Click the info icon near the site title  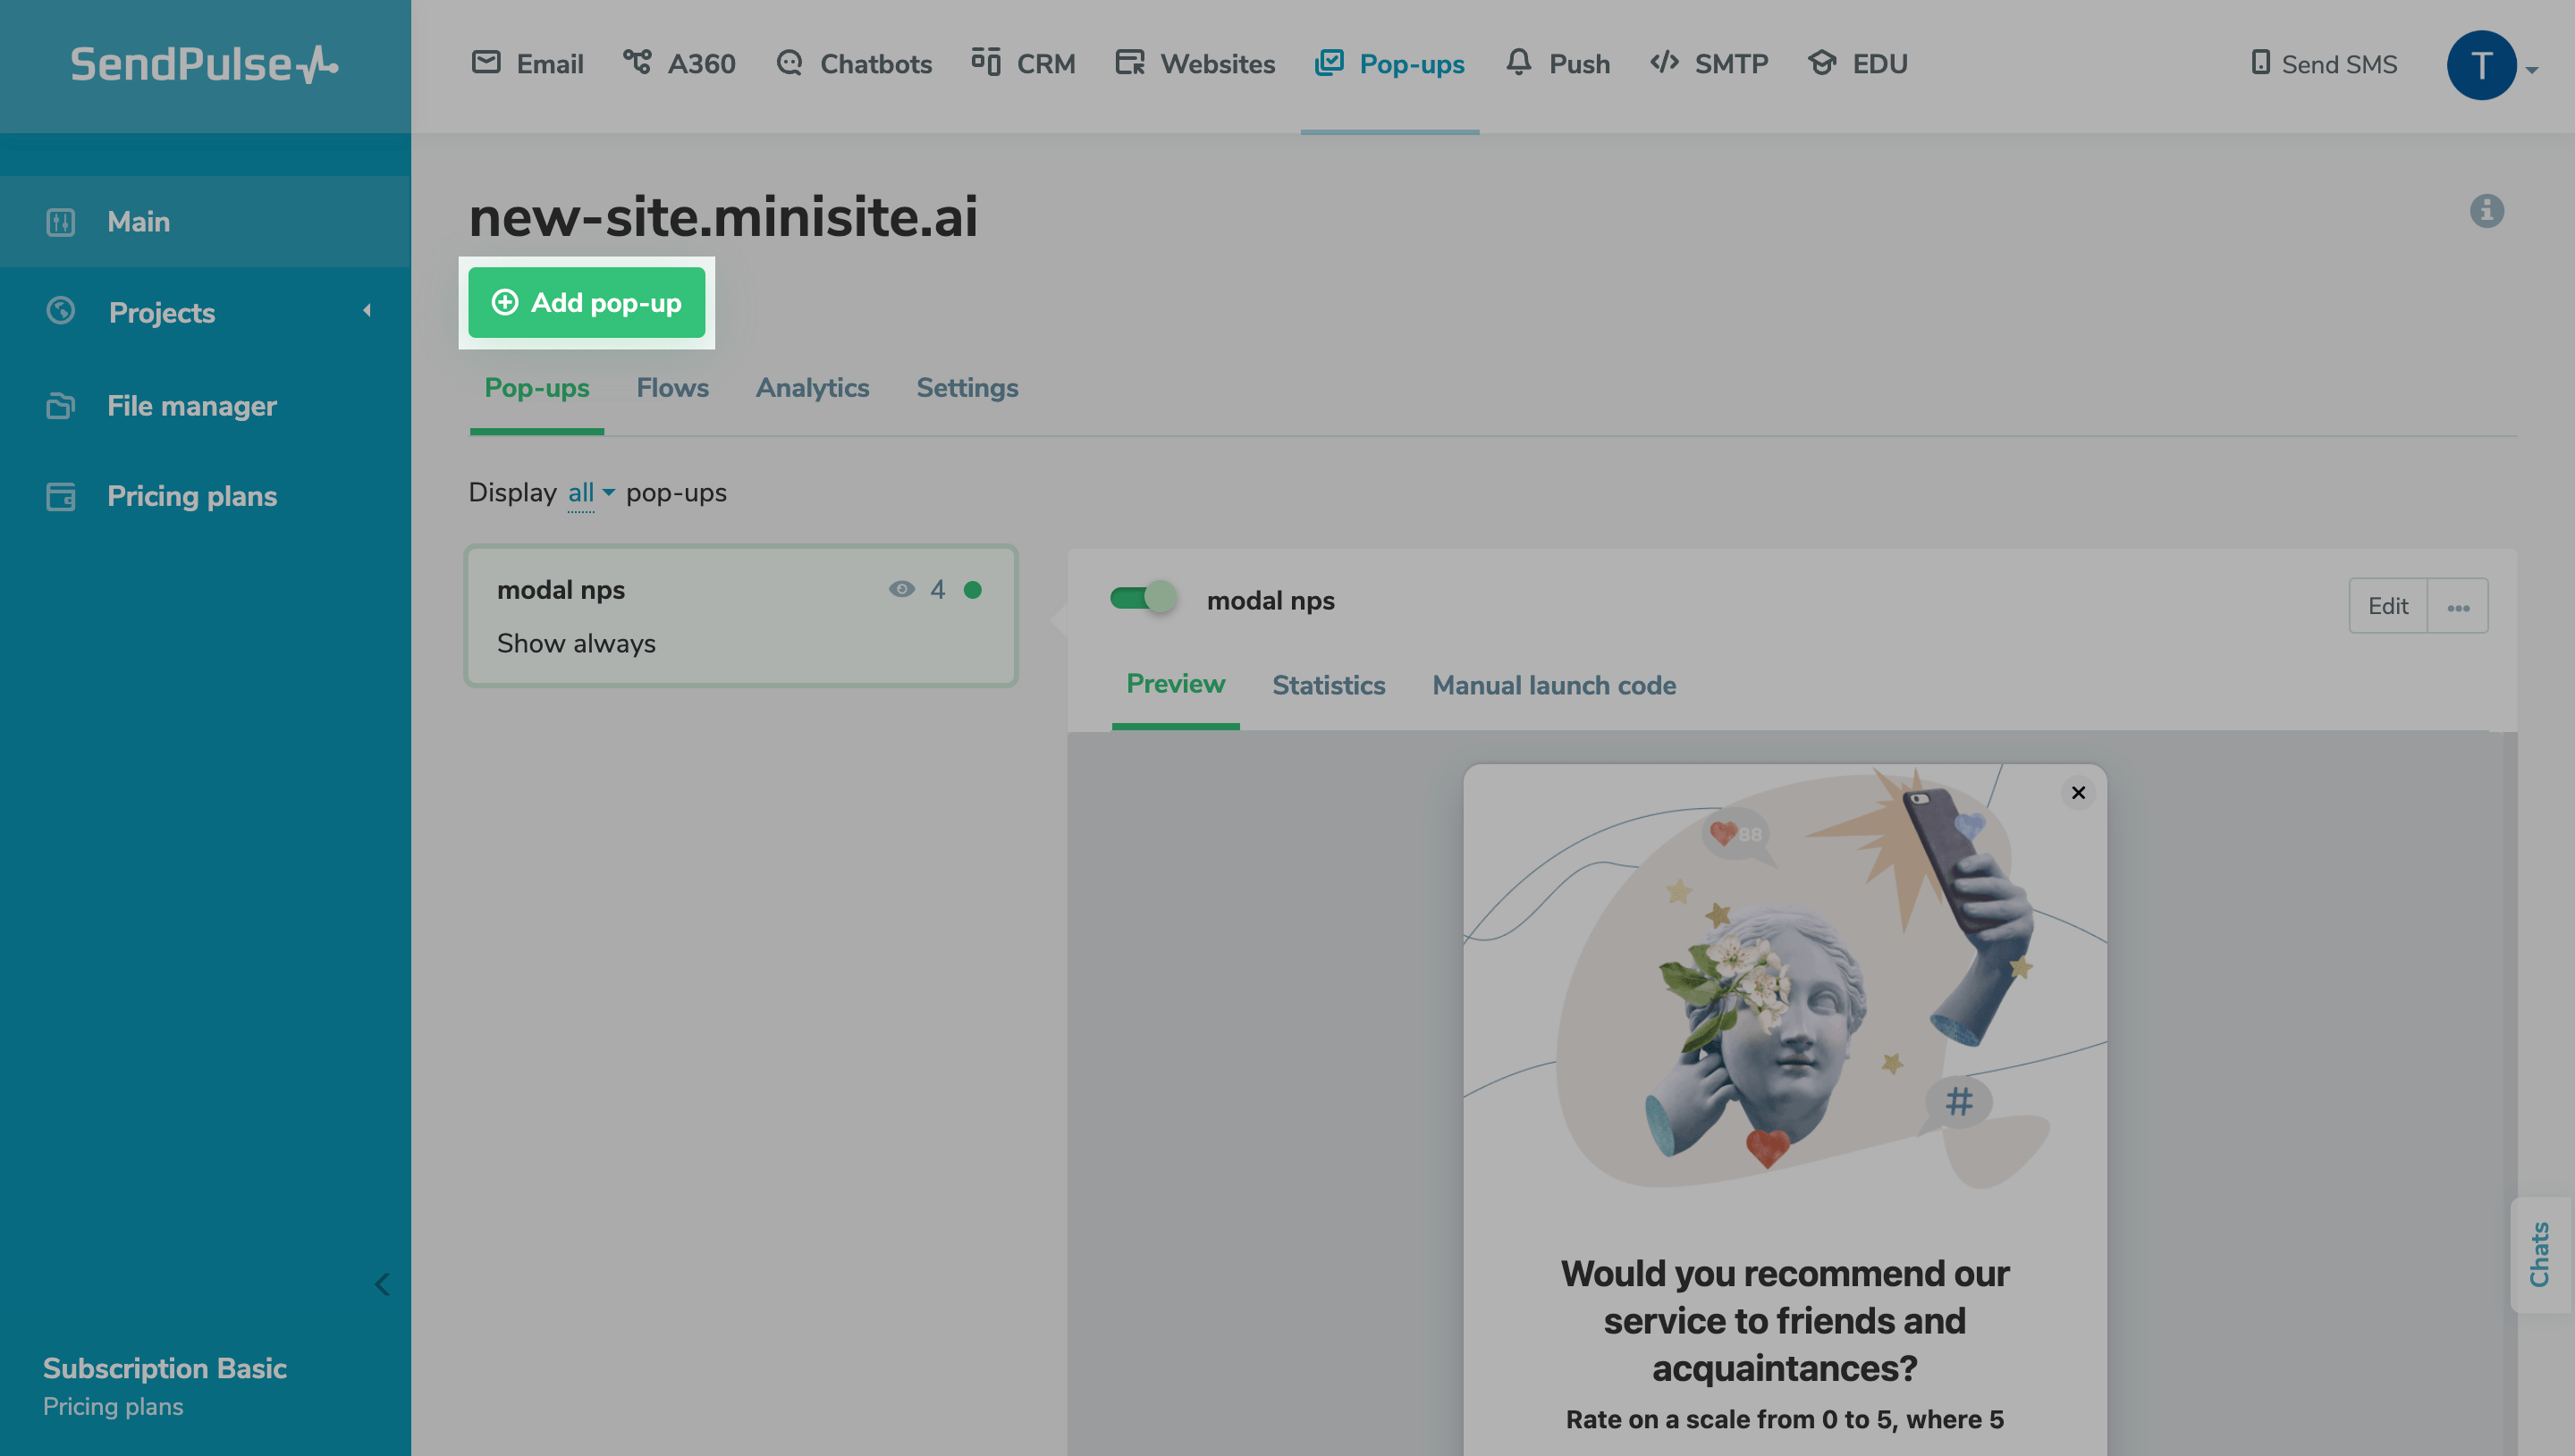pyautogui.click(x=2489, y=211)
